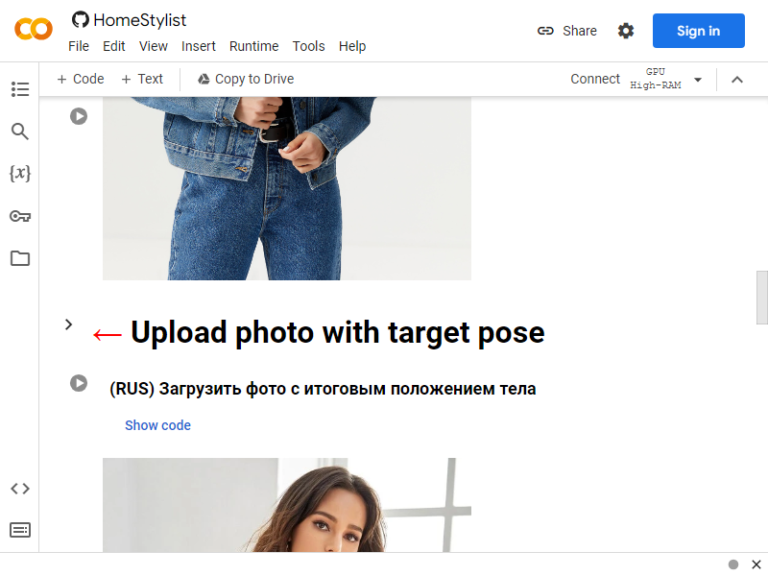The width and height of the screenshot is (768, 576).
Task: Collapse the Upload photo with target pose section
Action: (69, 324)
